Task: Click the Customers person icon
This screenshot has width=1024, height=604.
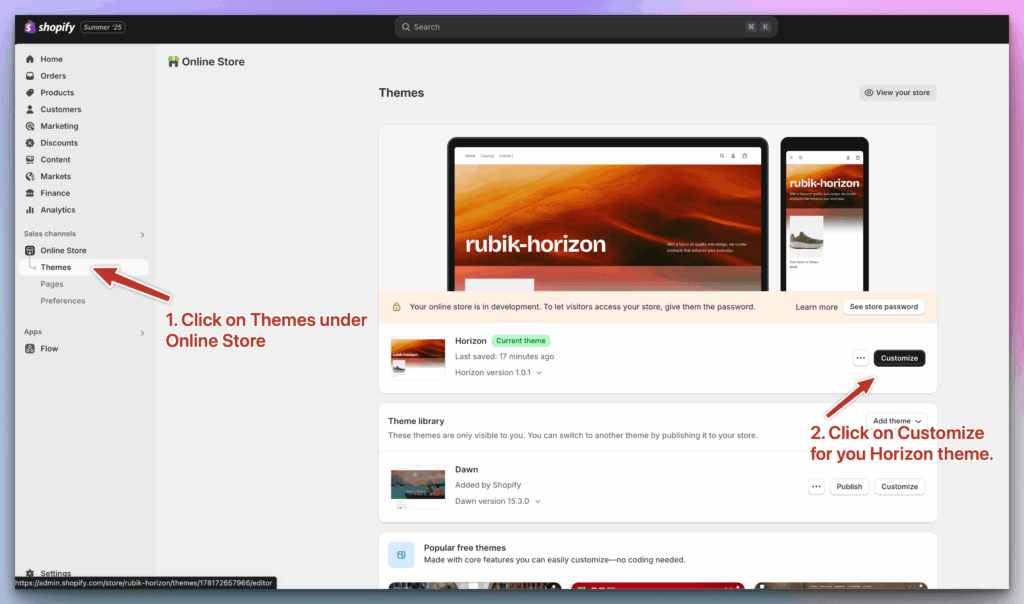Action: pyautogui.click(x=30, y=109)
